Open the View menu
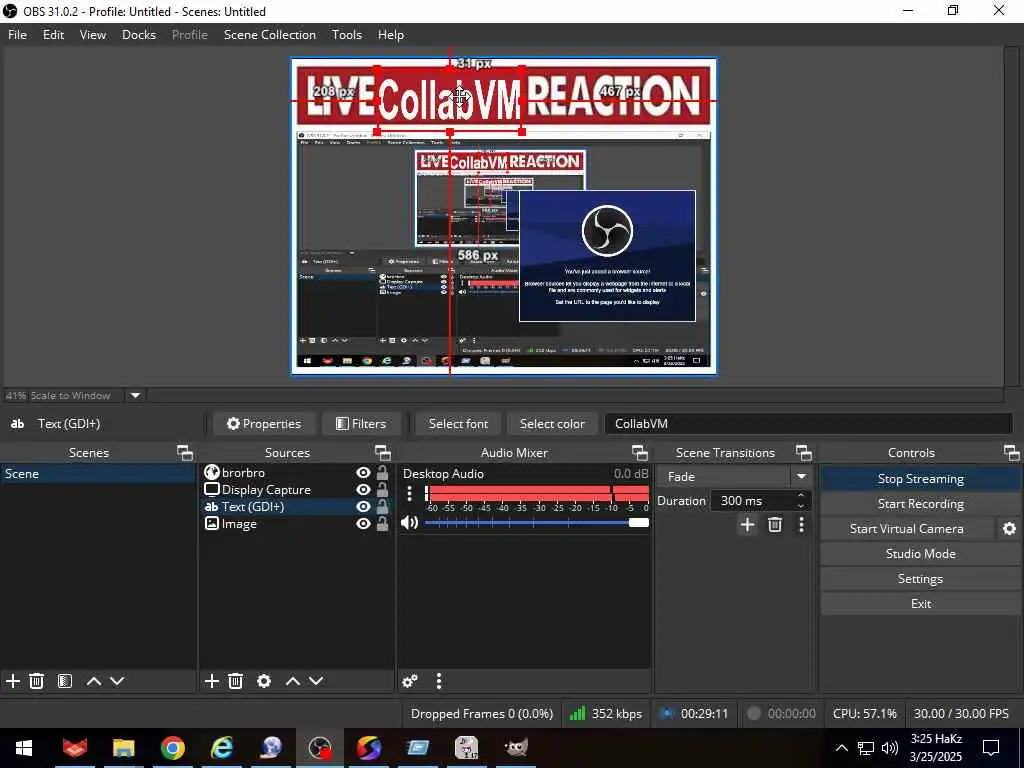 93,35
